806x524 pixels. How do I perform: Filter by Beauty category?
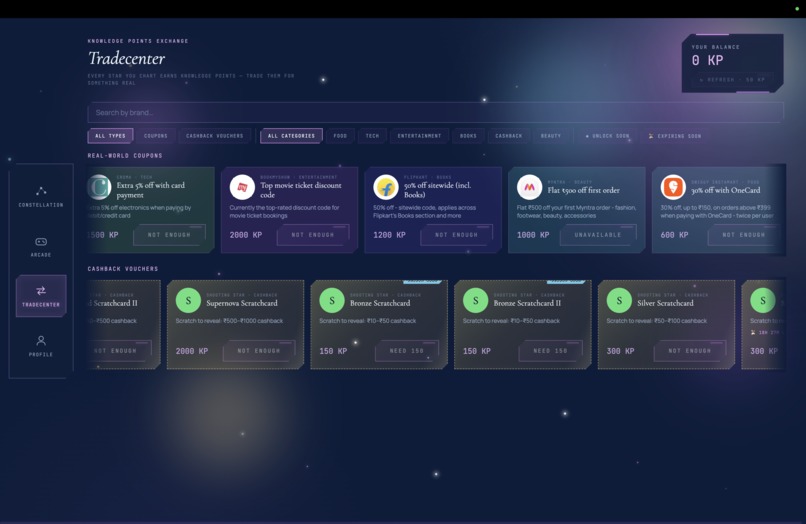[551, 136]
